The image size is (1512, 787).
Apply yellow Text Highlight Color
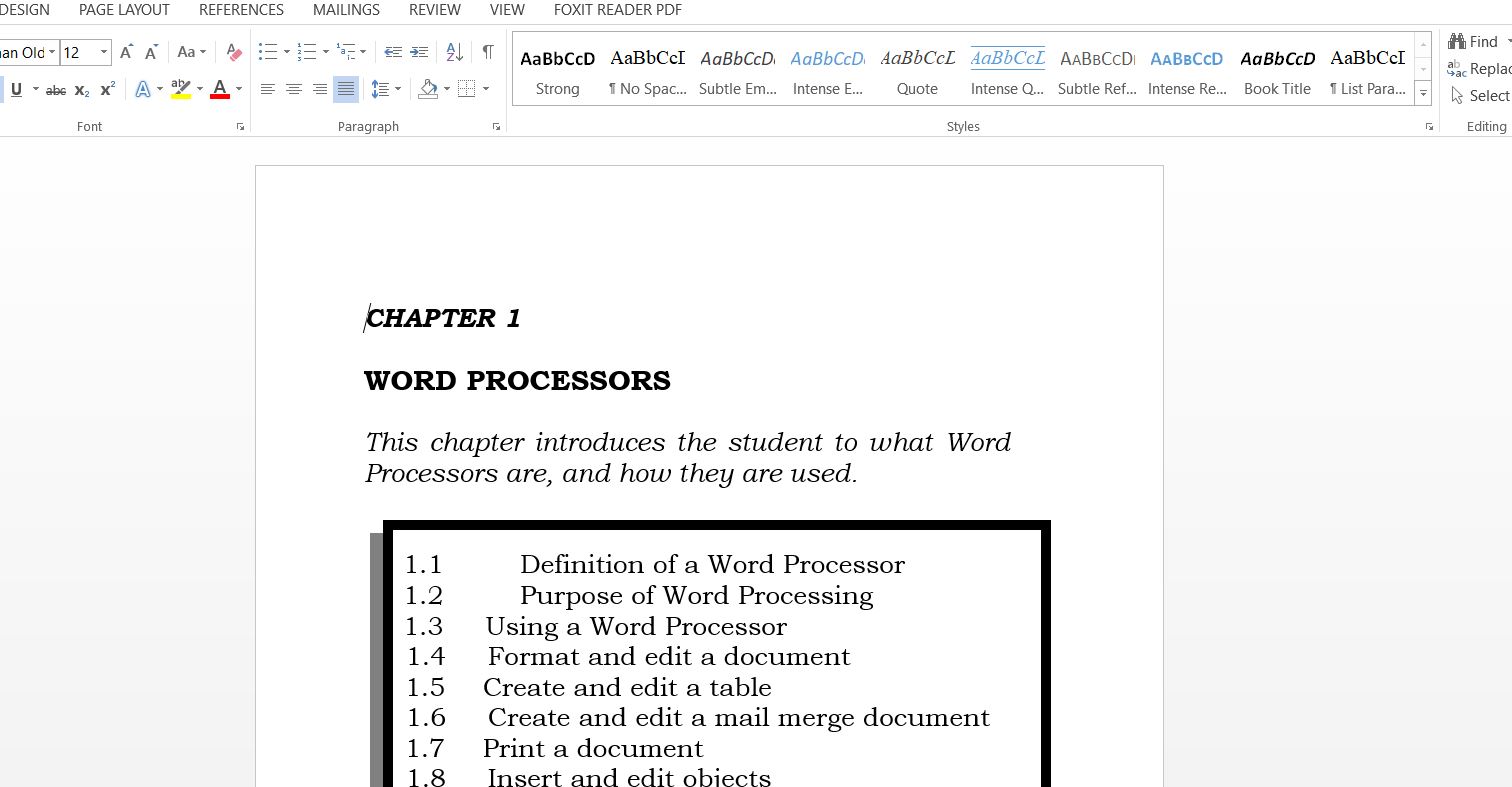click(x=180, y=89)
